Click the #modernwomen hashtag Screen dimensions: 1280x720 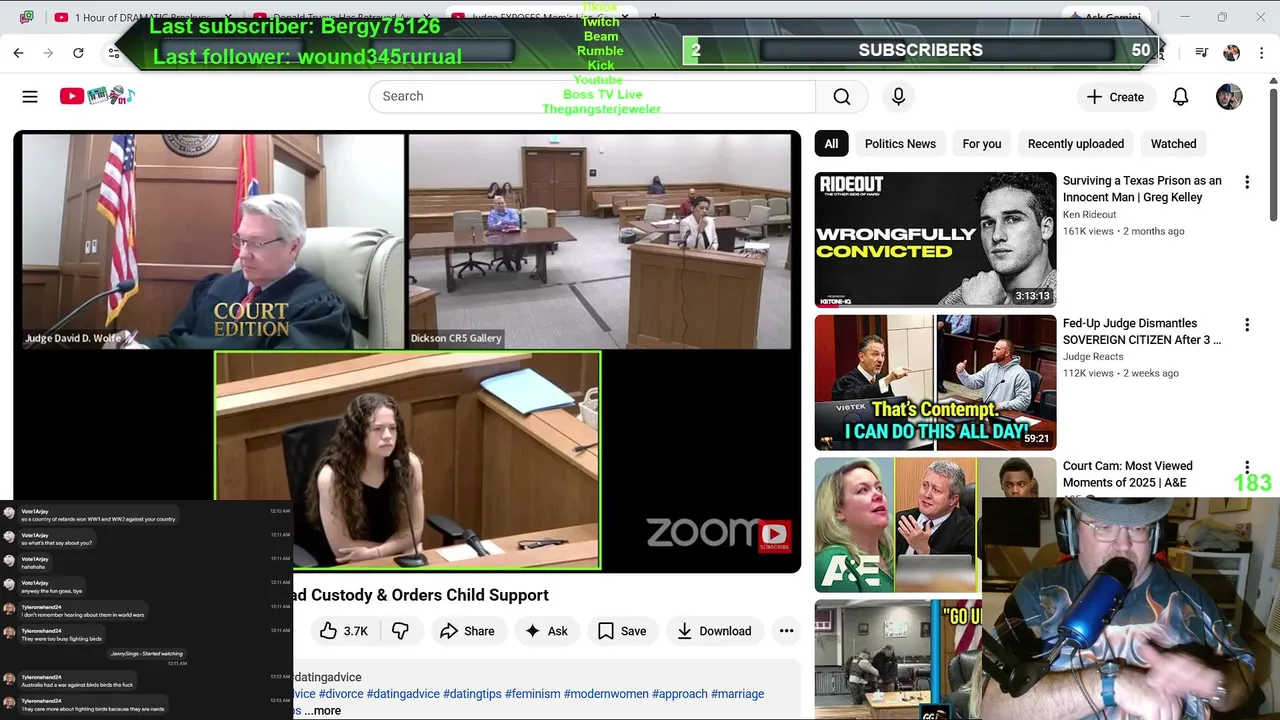tap(606, 694)
